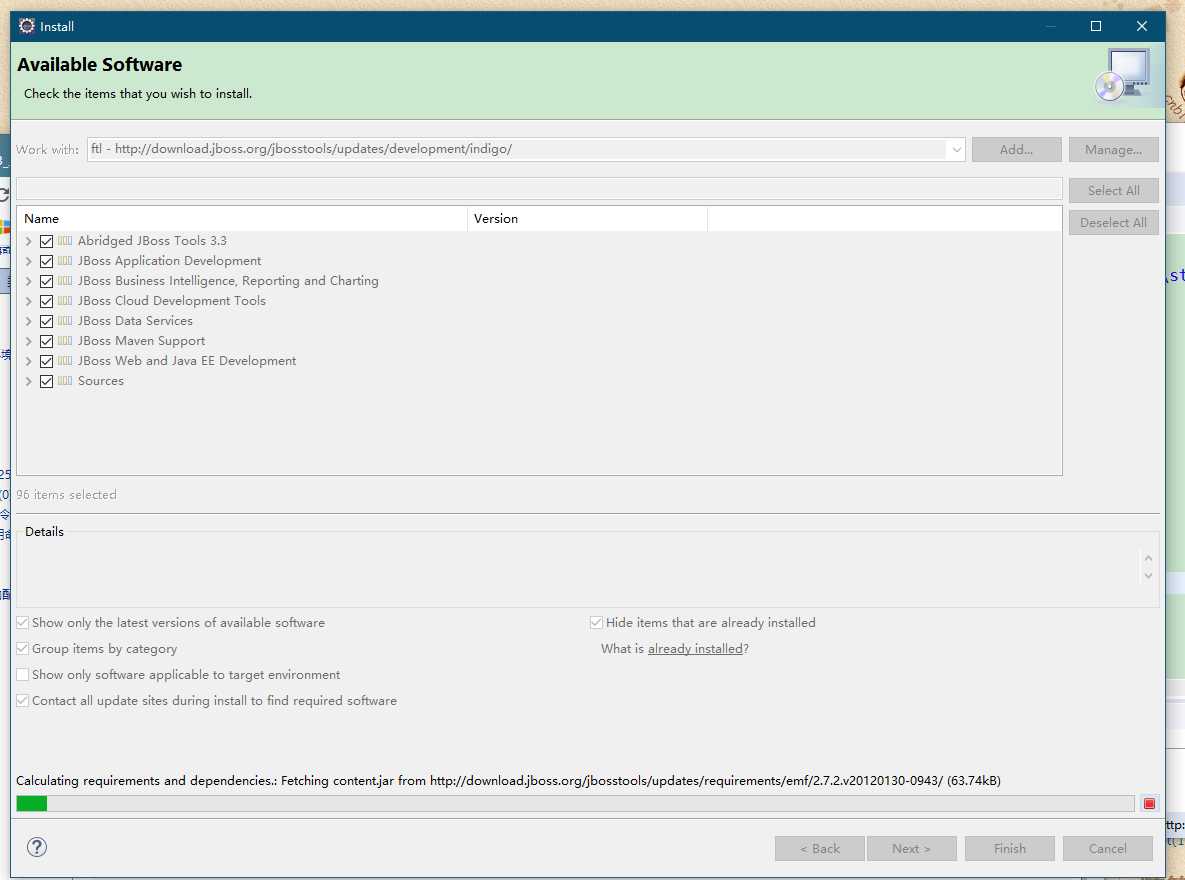1185x880 pixels.
Task: Click Details scrollbar up arrow
Action: [x=1148, y=558]
